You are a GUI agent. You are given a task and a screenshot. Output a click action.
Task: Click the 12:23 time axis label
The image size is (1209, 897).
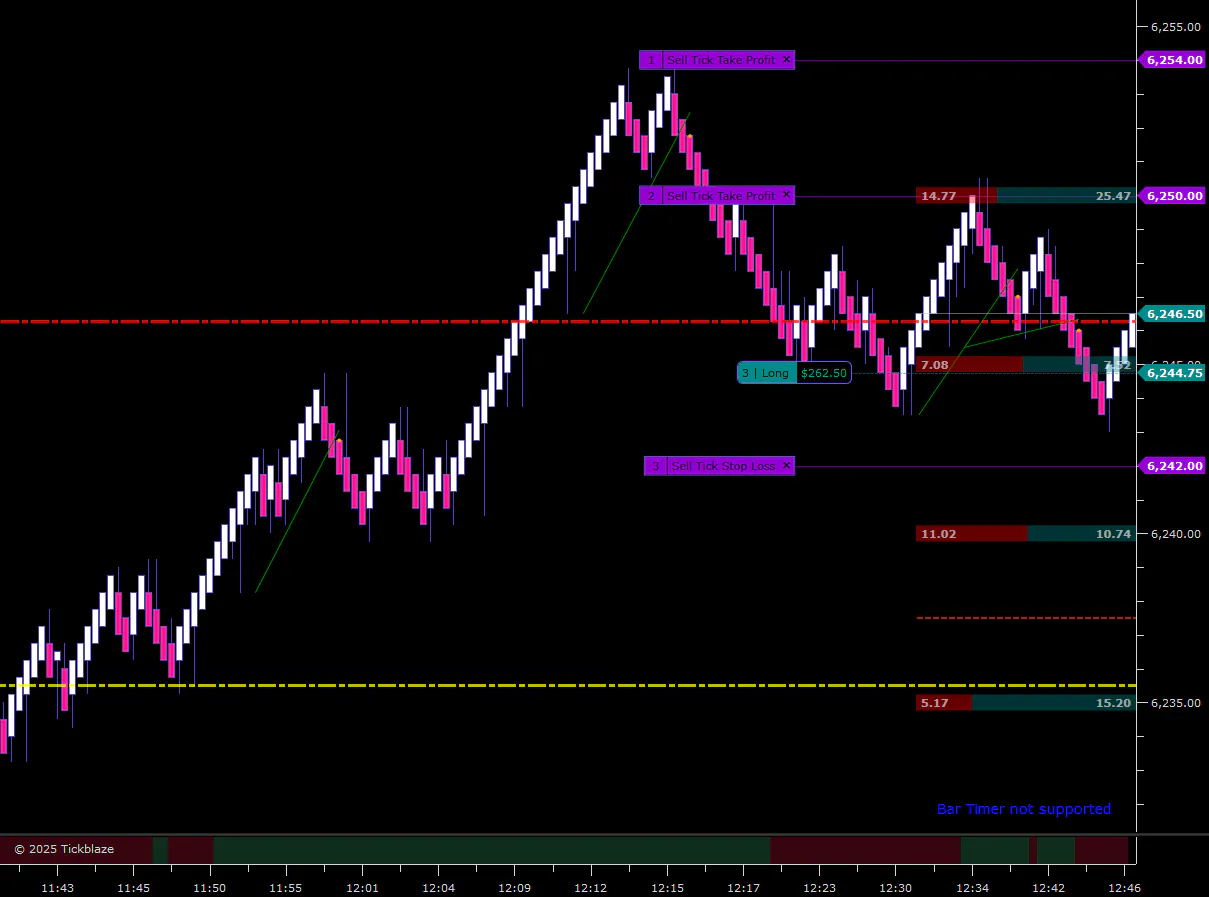coord(819,888)
